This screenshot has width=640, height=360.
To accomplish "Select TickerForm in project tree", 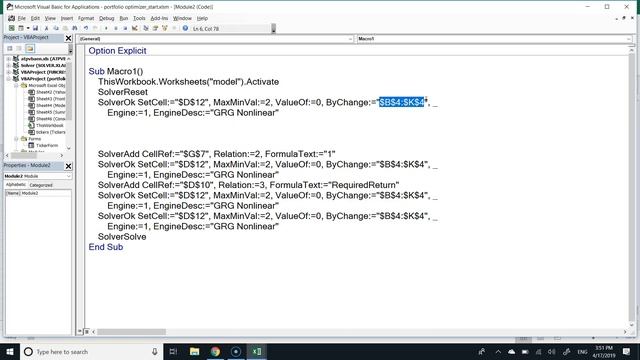I will pyautogui.click(x=43, y=145).
